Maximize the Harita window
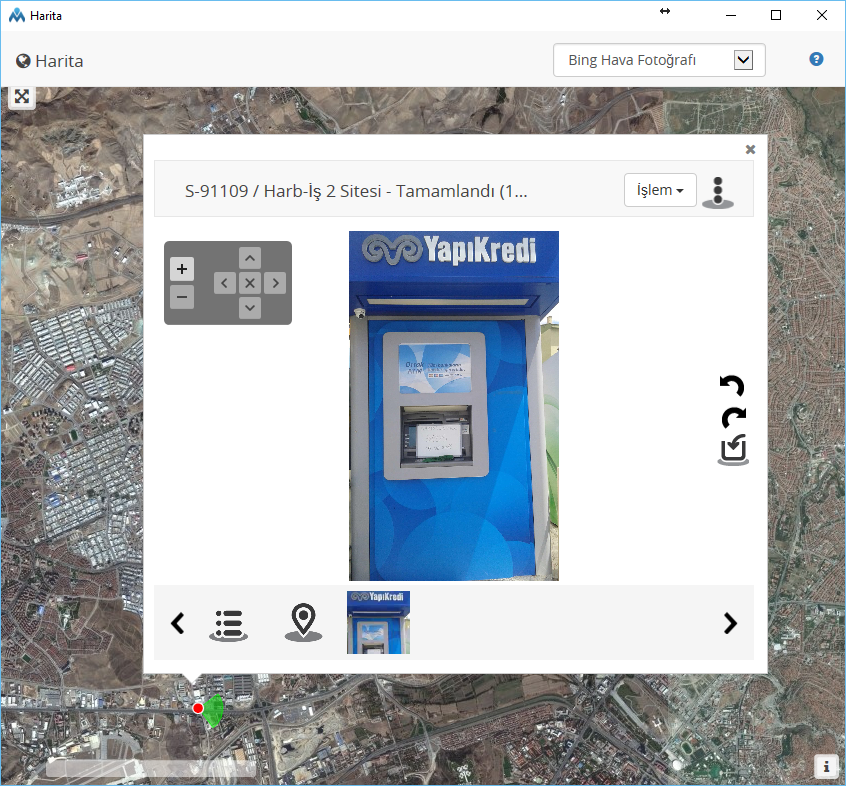 (776, 15)
